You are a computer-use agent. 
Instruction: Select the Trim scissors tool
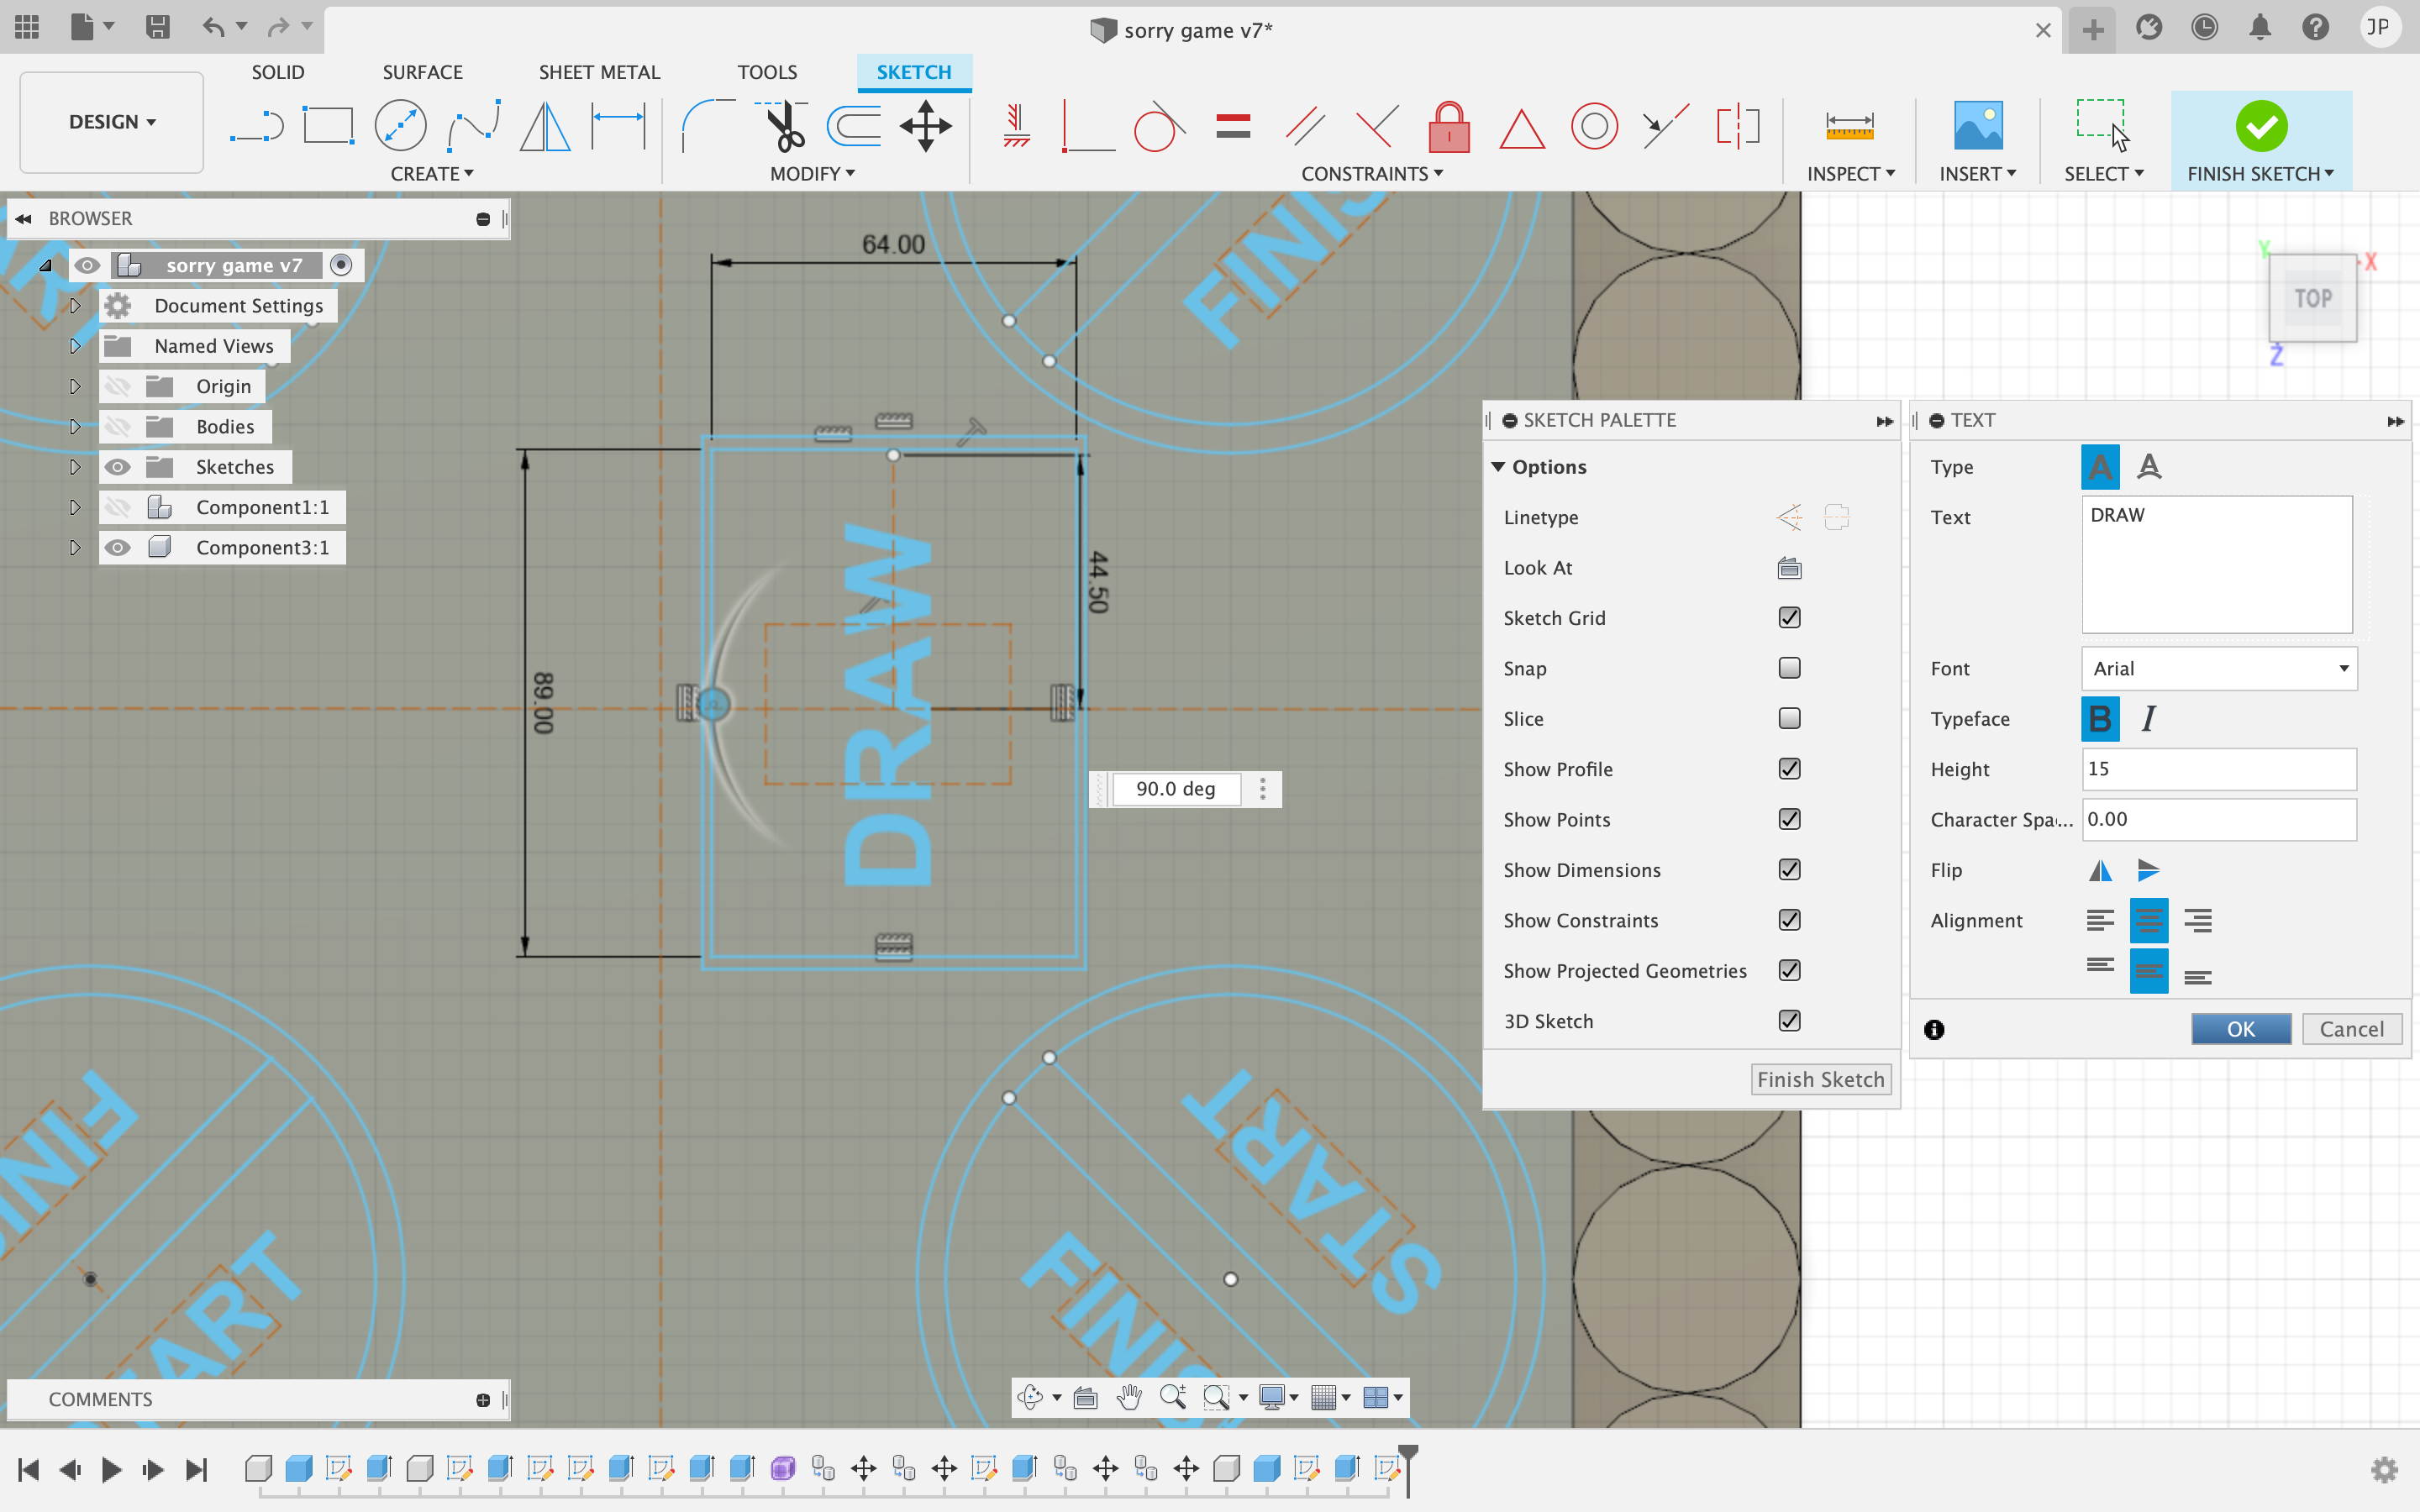tap(781, 127)
